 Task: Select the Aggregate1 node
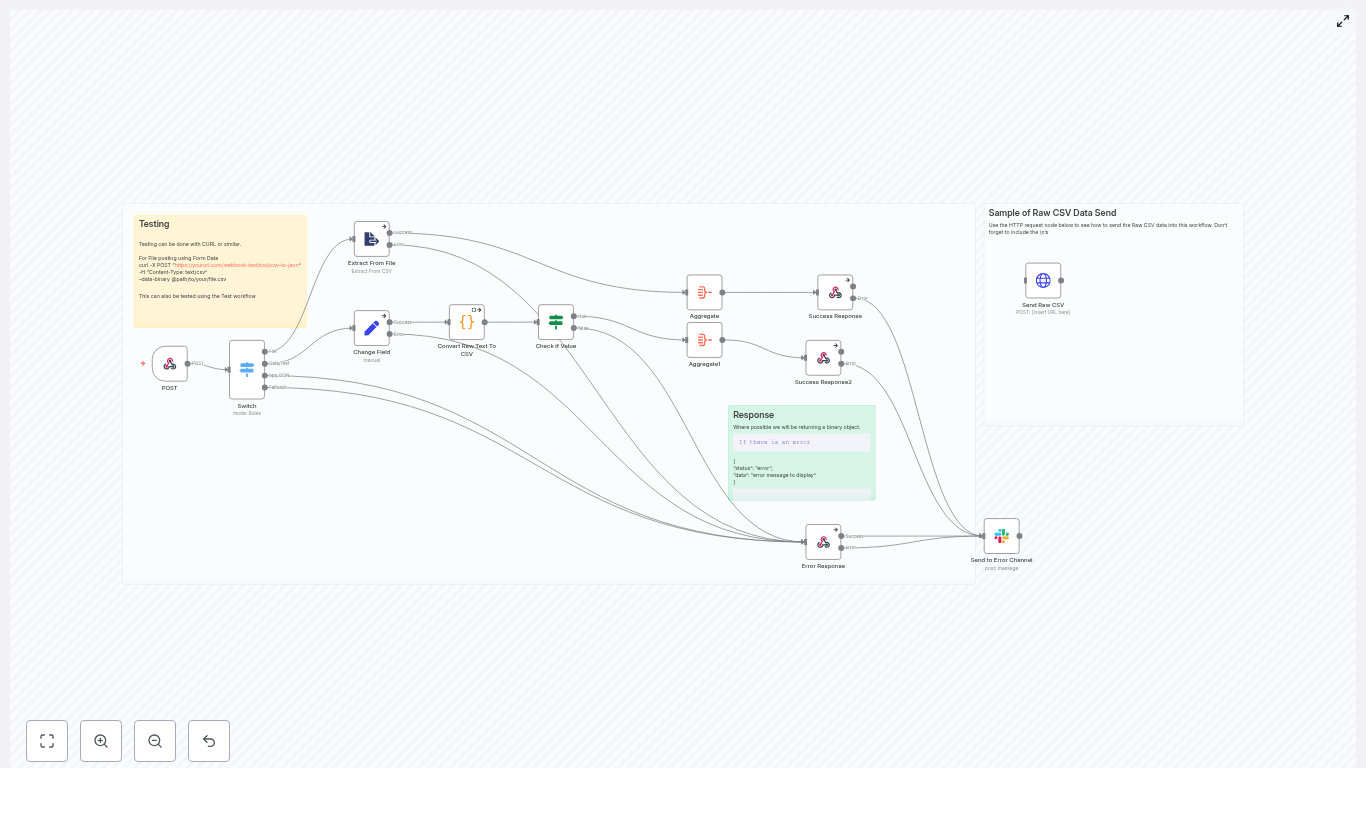pyautogui.click(x=704, y=340)
